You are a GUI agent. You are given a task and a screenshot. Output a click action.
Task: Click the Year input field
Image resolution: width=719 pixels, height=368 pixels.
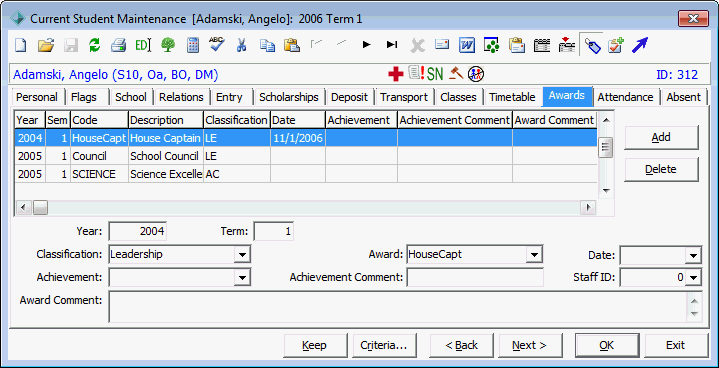click(x=138, y=231)
